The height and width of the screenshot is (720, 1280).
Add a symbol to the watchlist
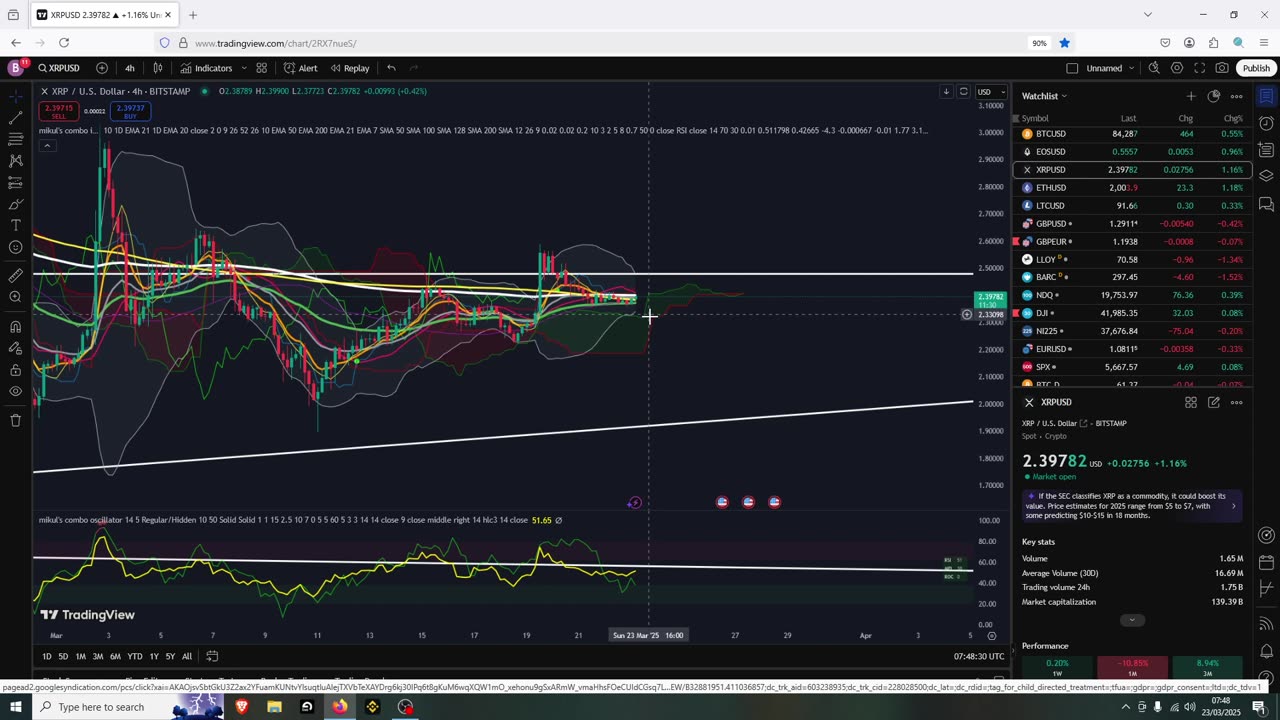[1190, 96]
